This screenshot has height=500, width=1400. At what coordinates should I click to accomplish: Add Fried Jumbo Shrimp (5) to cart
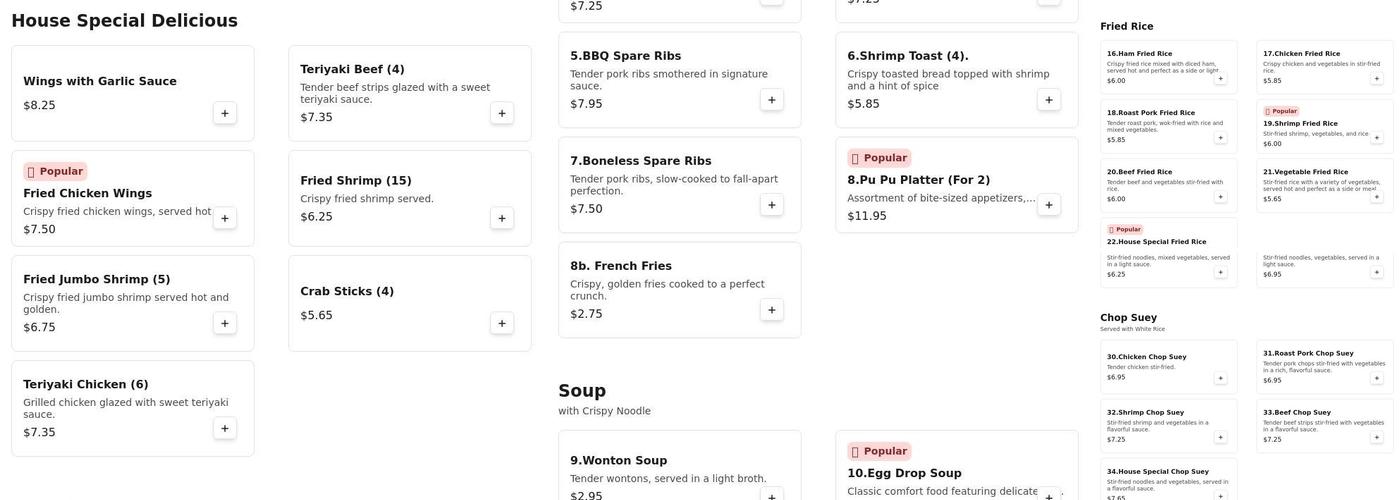click(x=225, y=323)
